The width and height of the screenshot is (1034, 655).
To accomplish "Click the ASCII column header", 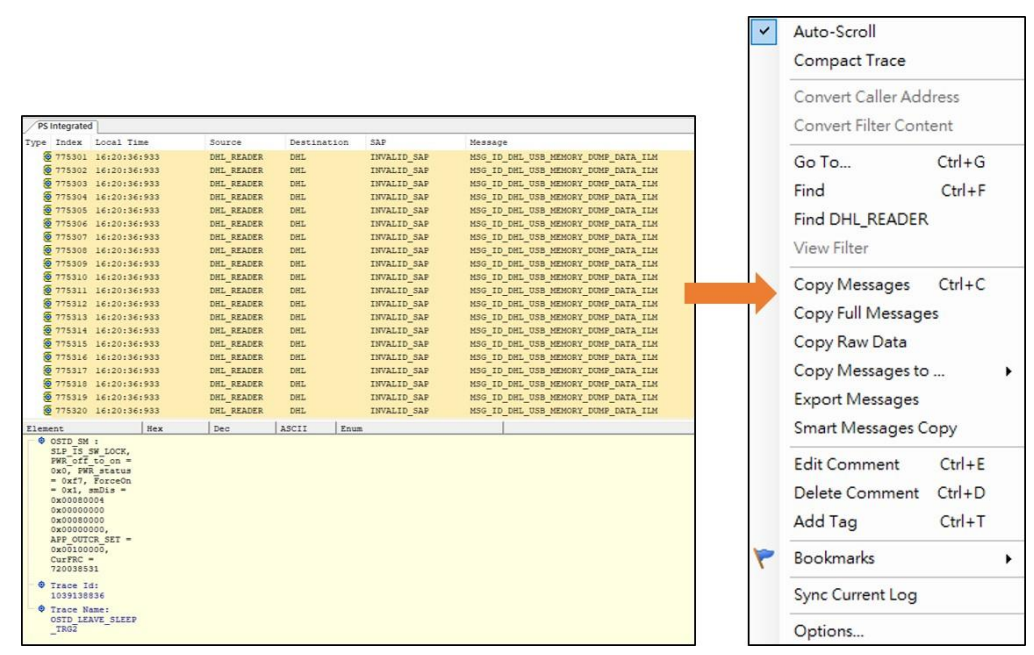I will pos(293,429).
